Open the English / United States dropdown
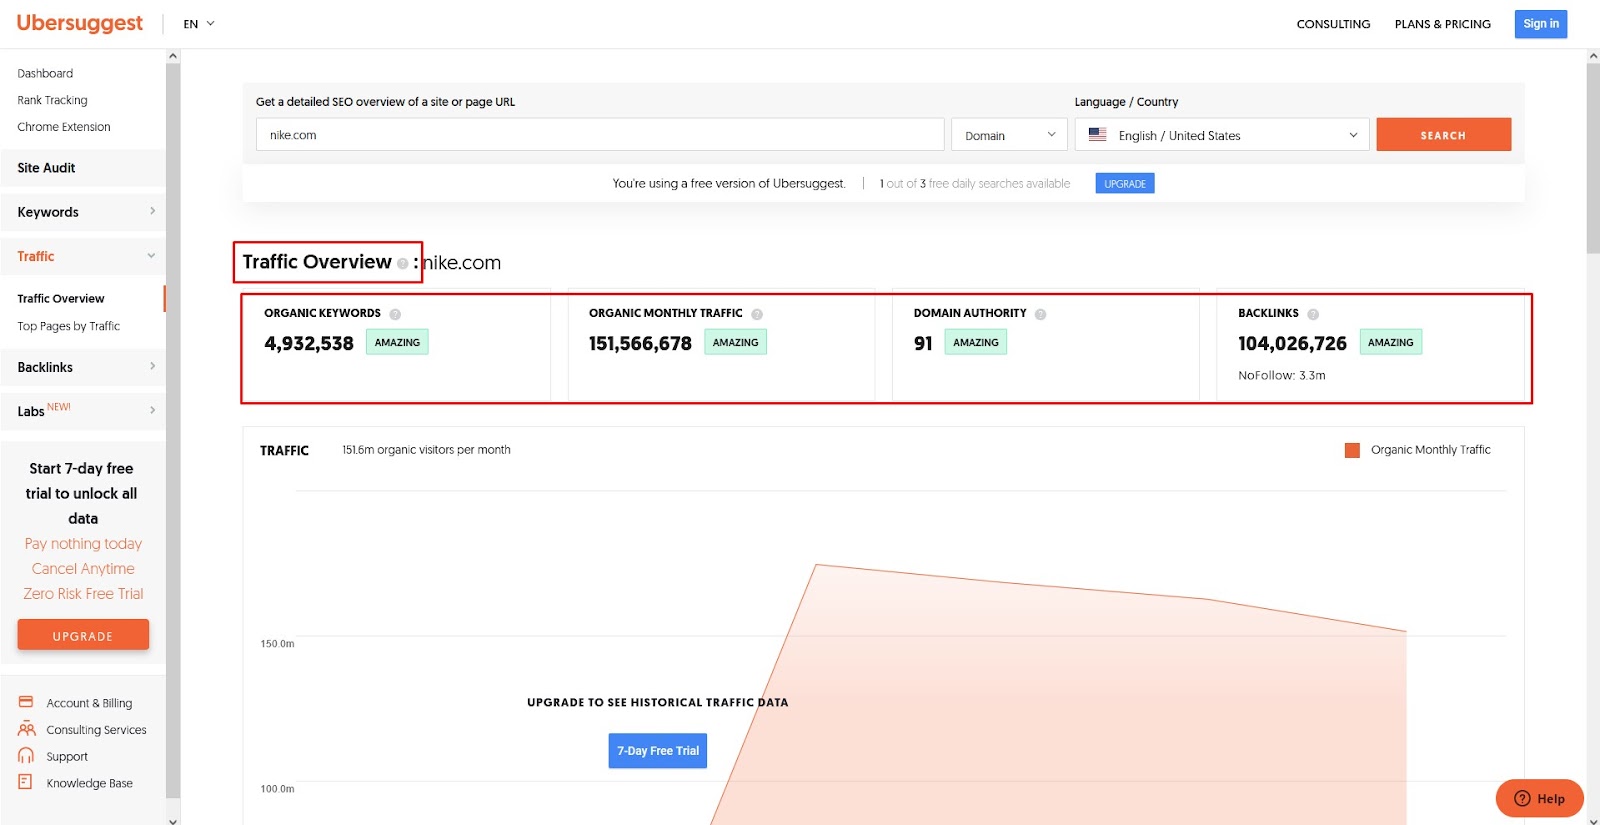 point(1222,135)
